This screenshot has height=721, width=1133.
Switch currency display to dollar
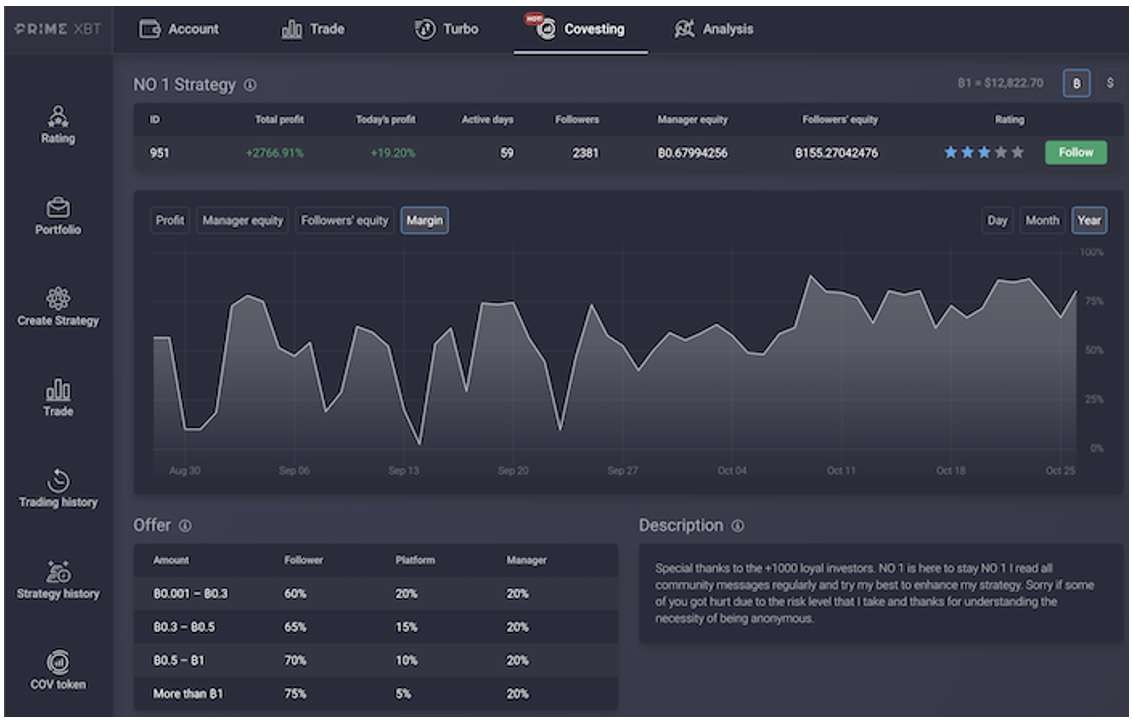[1110, 83]
